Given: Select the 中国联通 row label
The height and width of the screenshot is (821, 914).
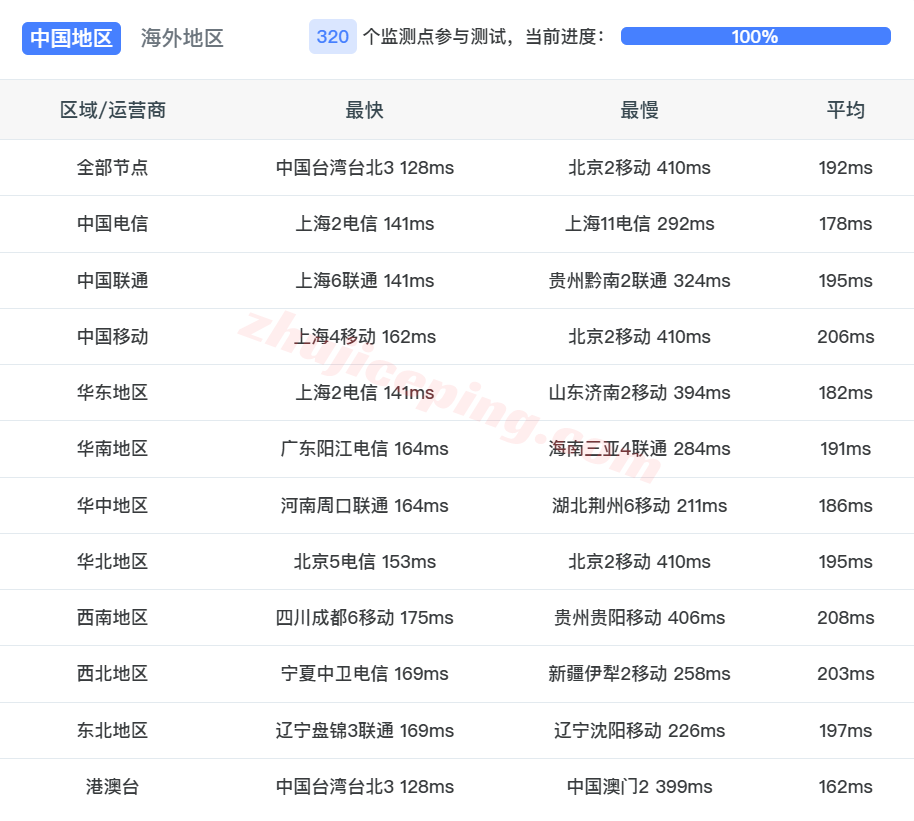Looking at the screenshot, I should tap(113, 280).
